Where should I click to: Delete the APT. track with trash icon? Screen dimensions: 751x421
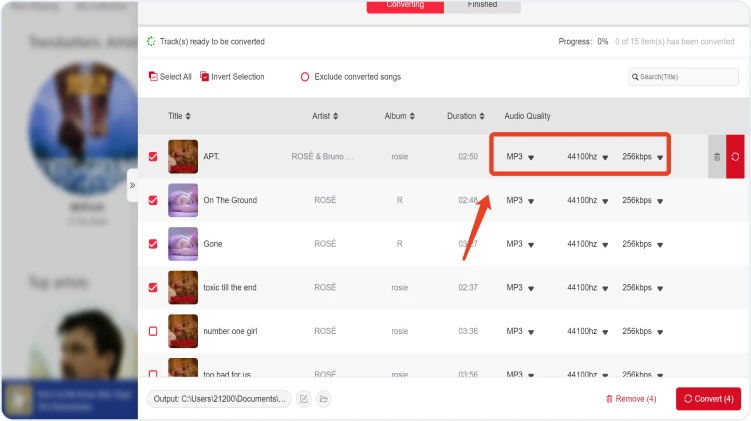(716, 157)
